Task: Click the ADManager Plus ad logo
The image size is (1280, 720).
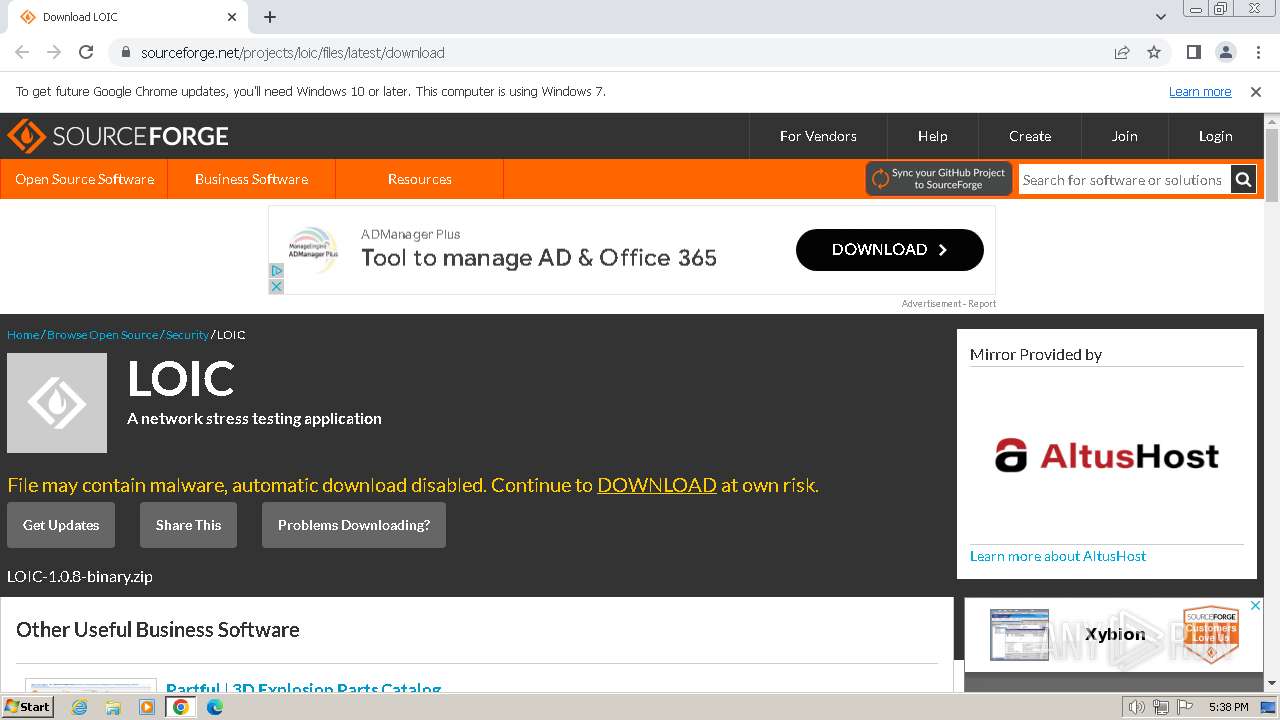Action: [x=313, y=249]
